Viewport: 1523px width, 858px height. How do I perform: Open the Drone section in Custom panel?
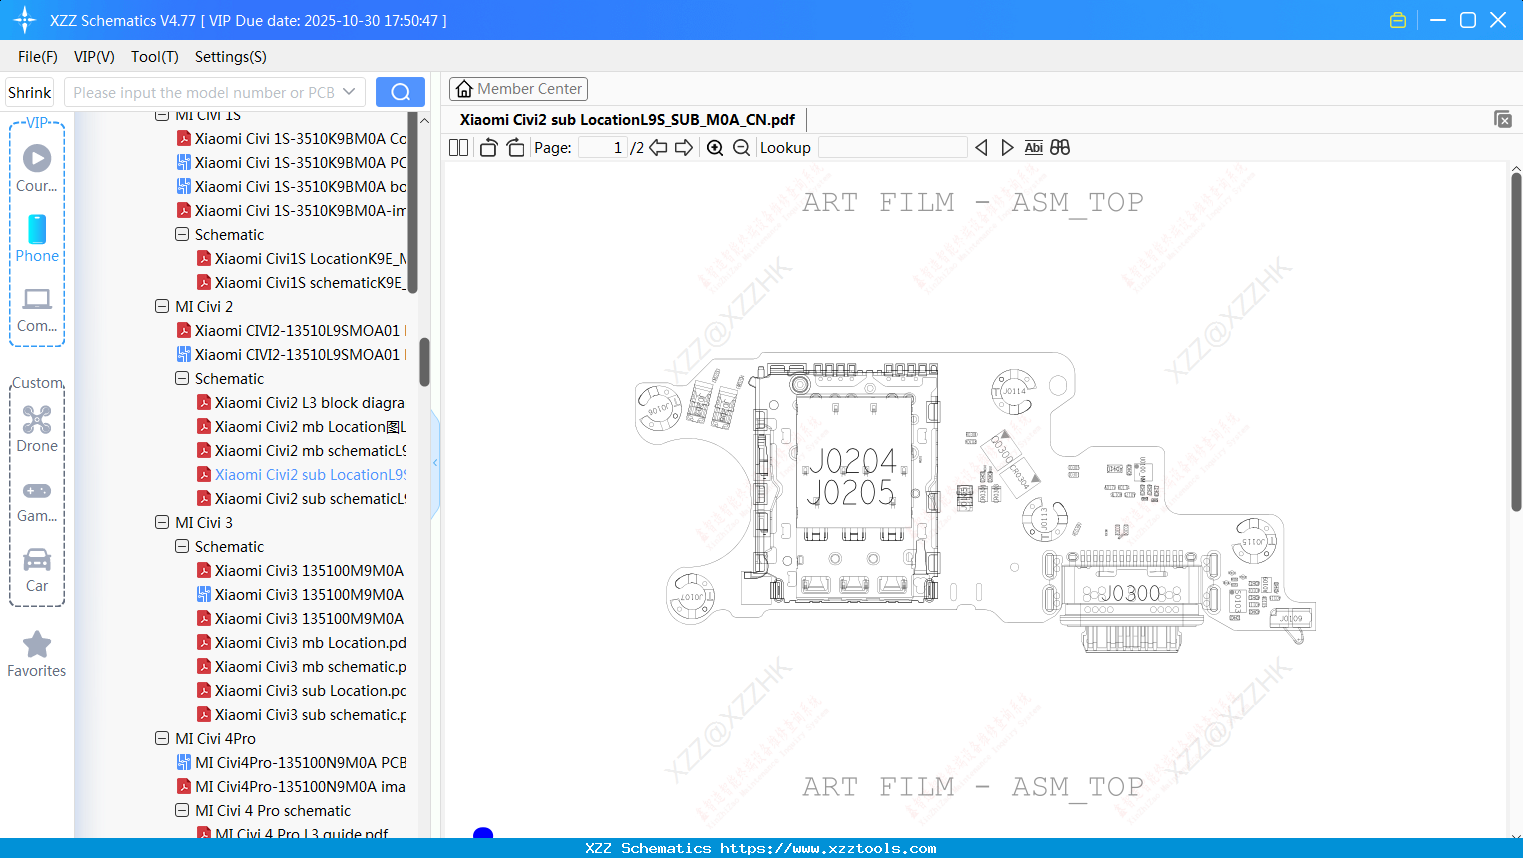[37, 430]
